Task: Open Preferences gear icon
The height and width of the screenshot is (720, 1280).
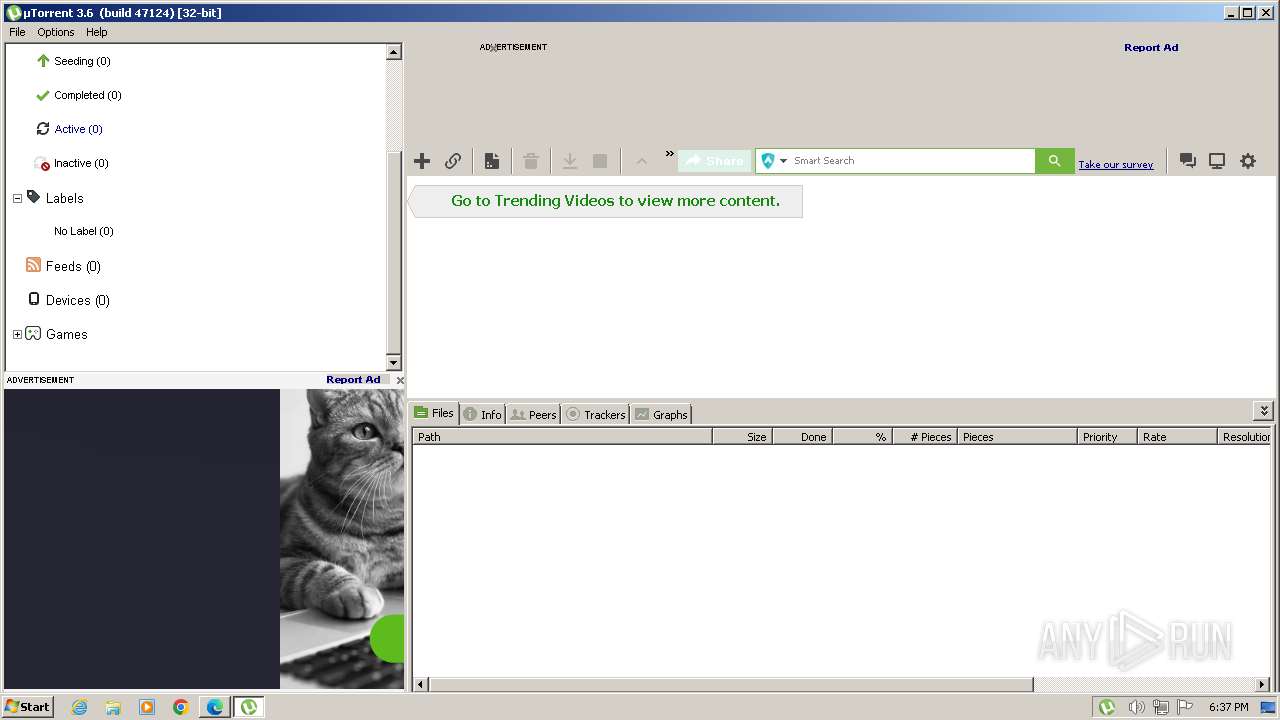Action: point(1248,161)
